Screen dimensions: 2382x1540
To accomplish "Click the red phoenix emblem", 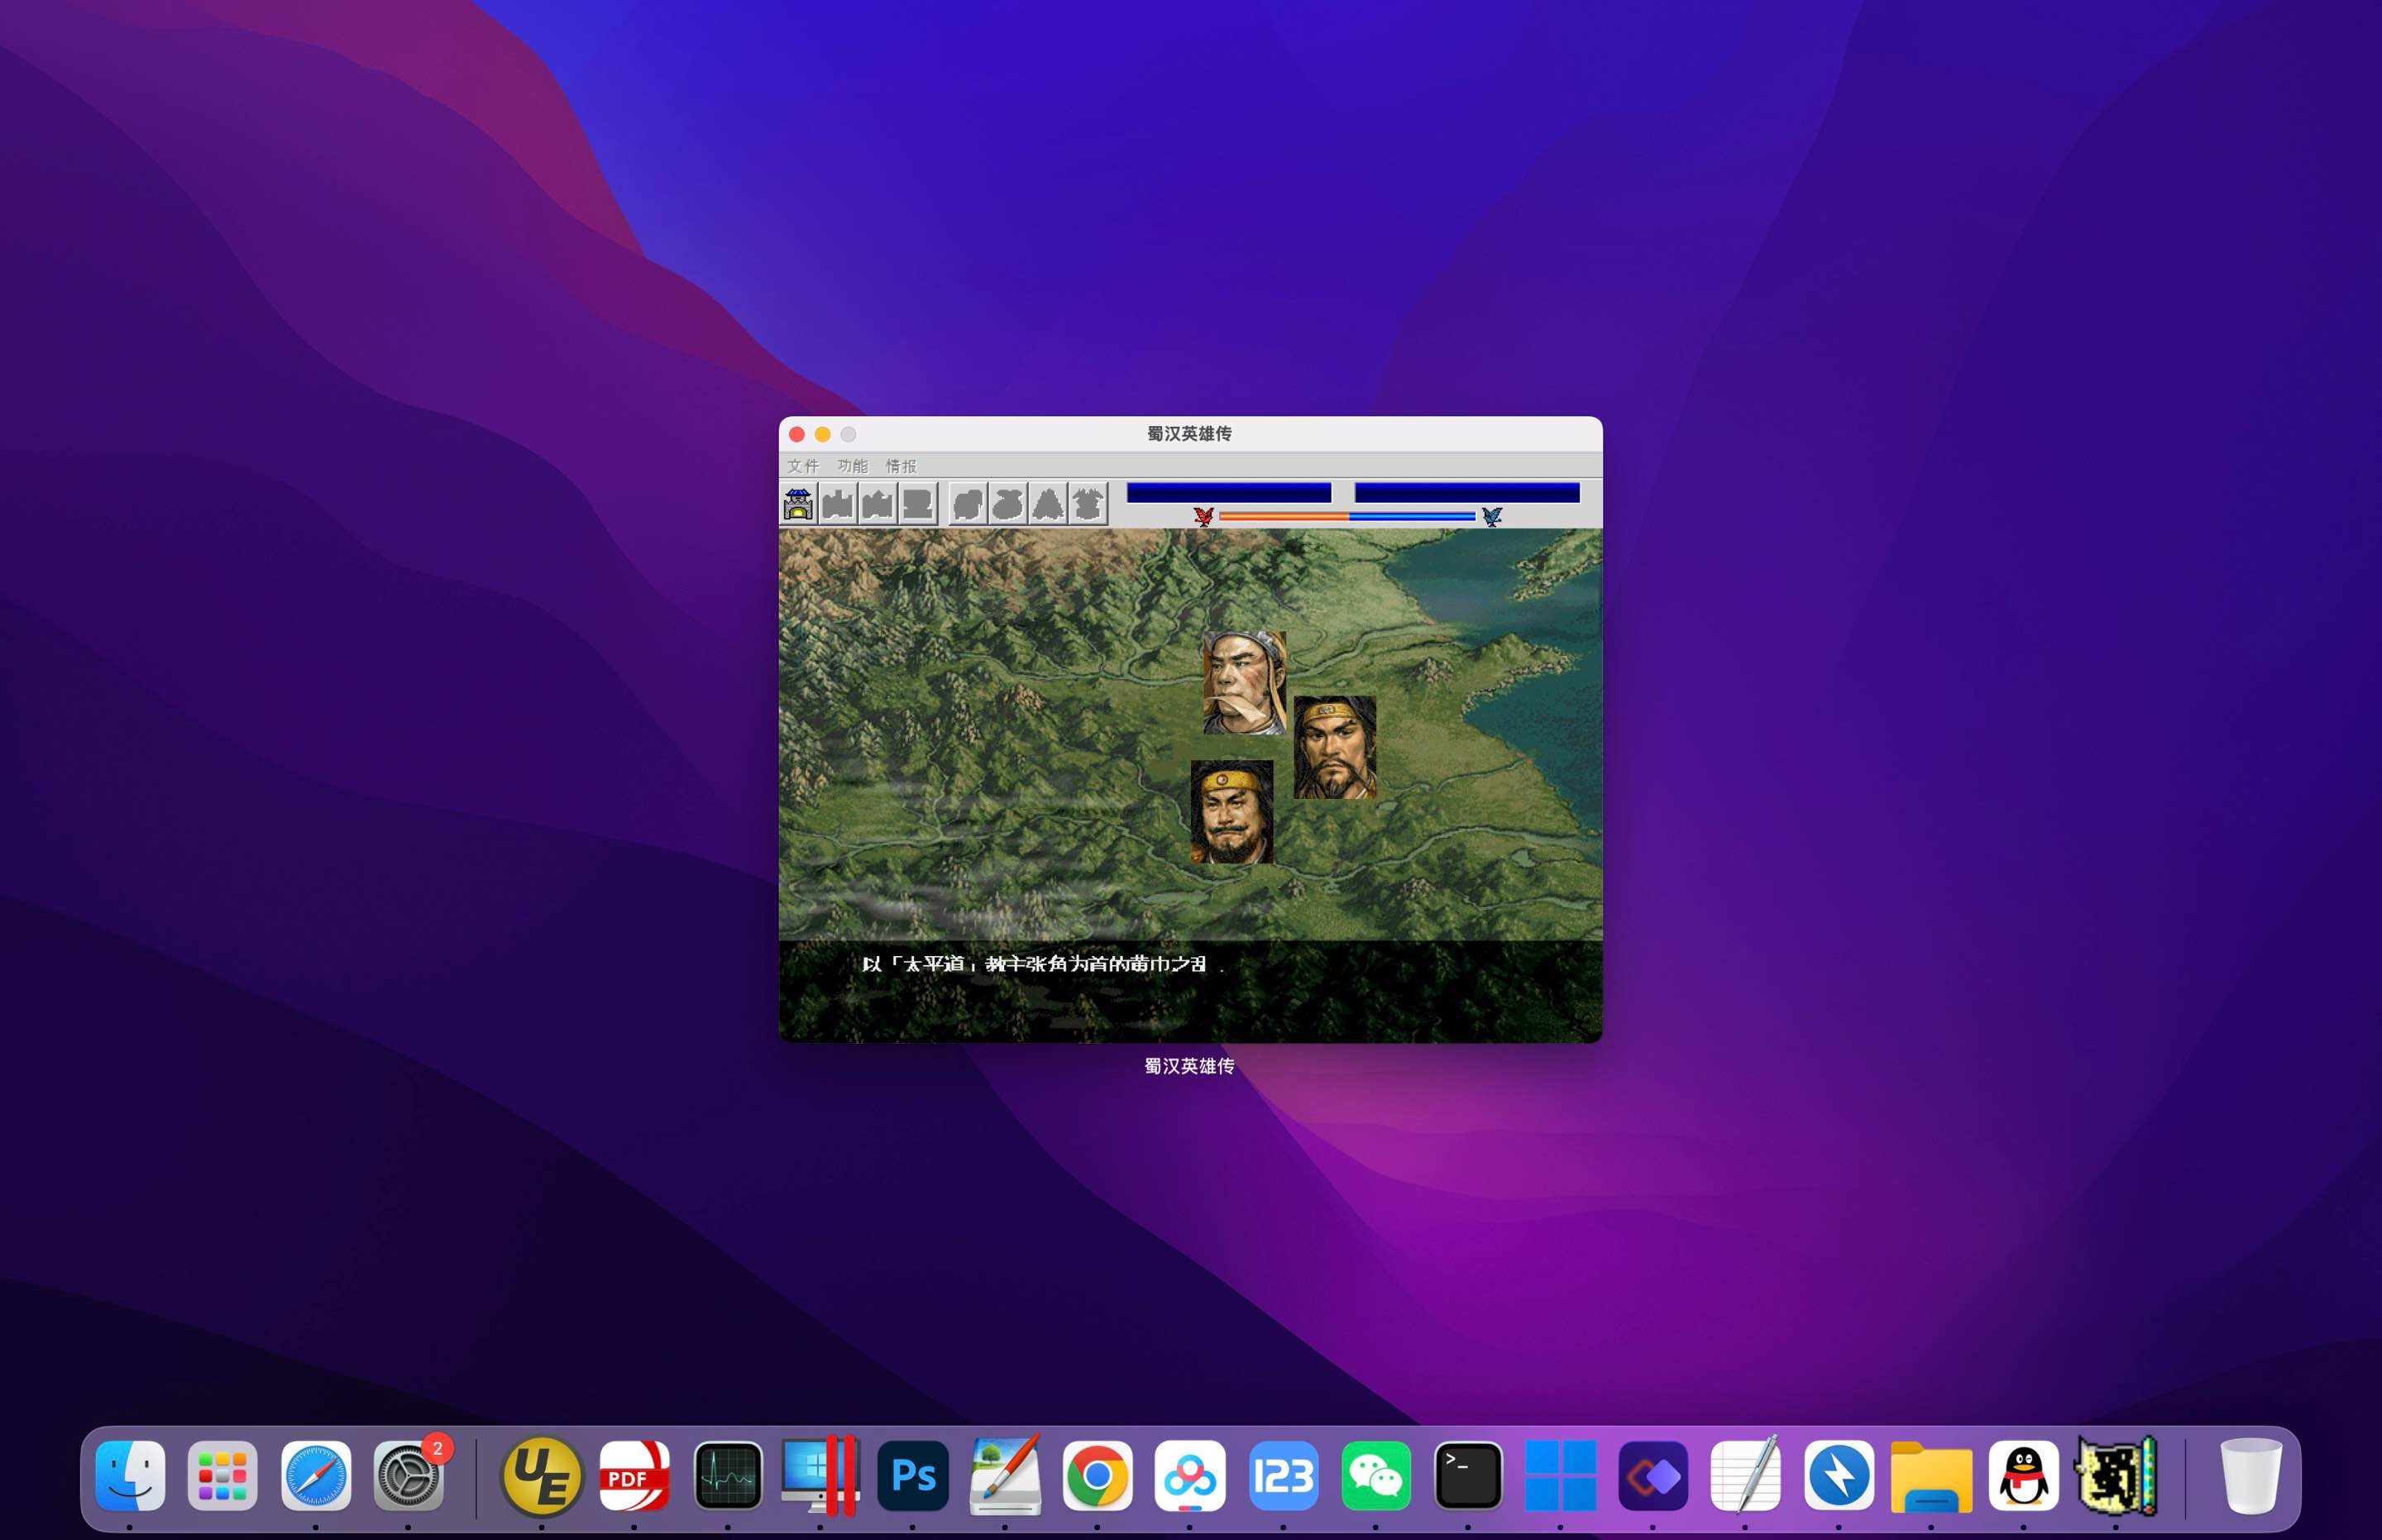I will pos(1204,516).
